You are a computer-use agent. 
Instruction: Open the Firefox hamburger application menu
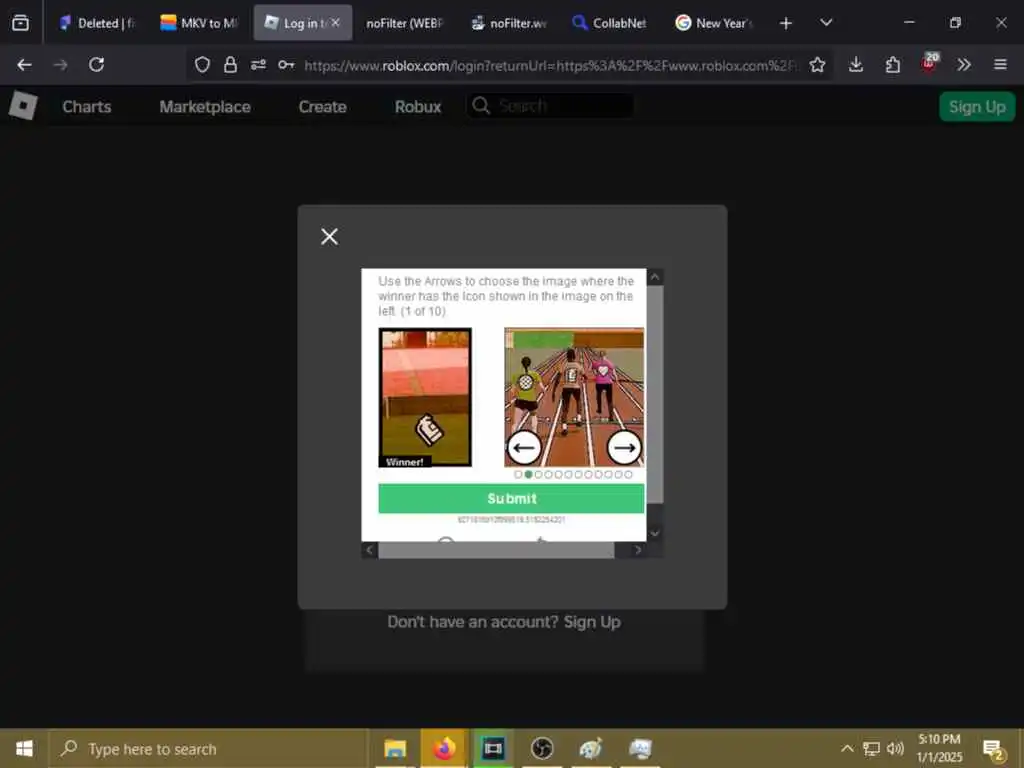[x=1000, y=65]
